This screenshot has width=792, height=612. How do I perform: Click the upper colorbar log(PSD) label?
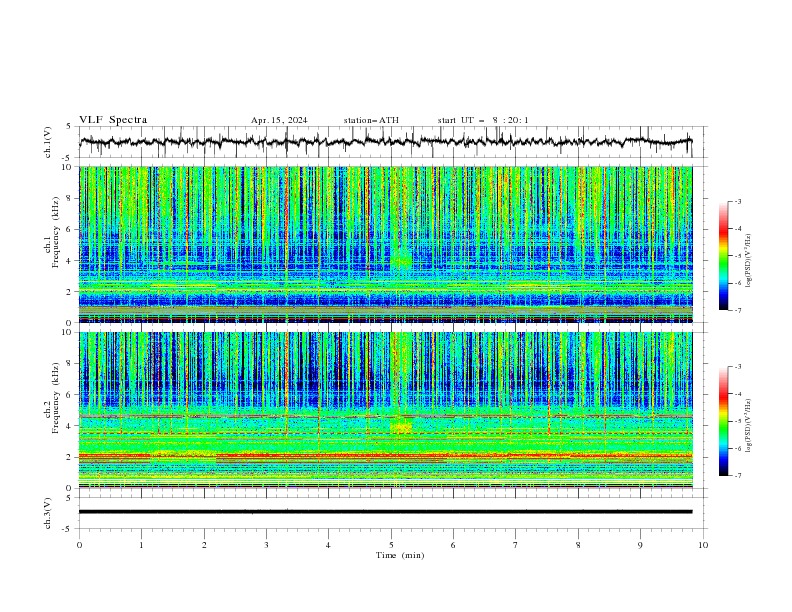pos(749,261)
